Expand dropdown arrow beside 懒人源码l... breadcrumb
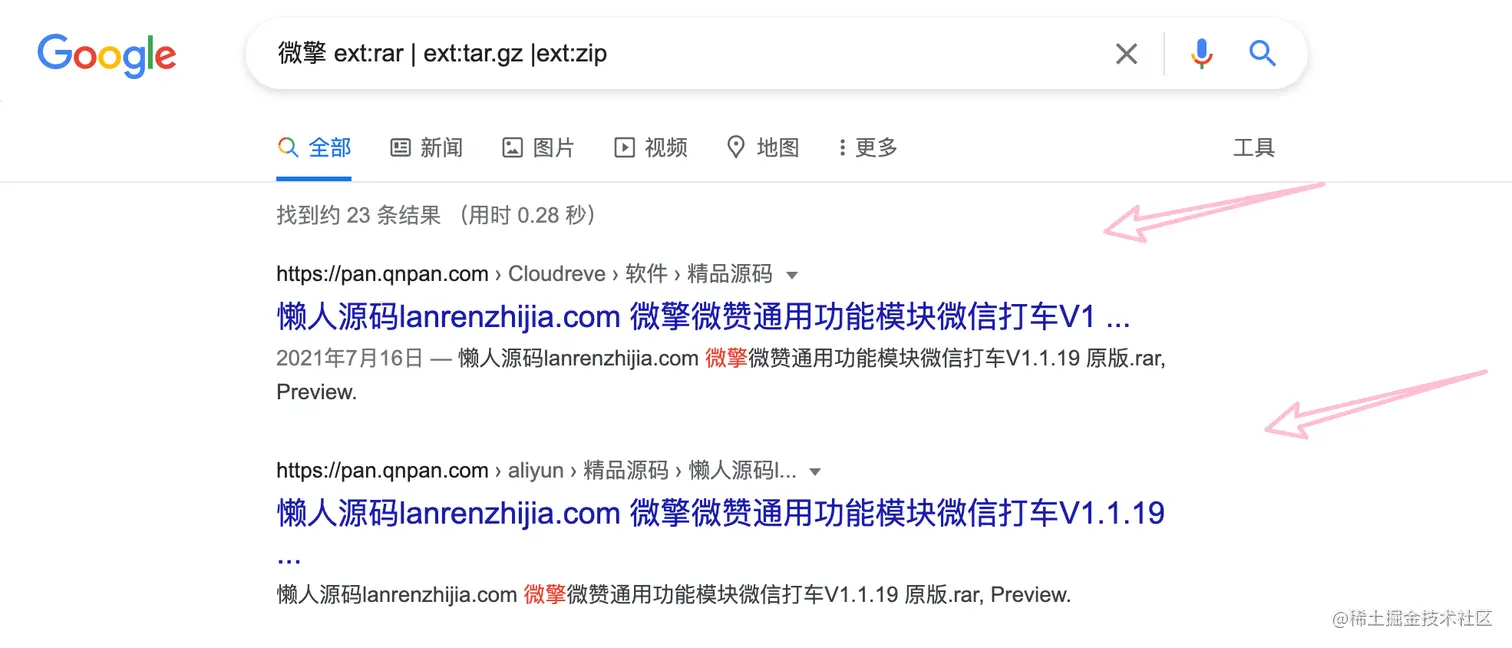Viewport: 1512px width, 648px height. (x=815, y=472)
